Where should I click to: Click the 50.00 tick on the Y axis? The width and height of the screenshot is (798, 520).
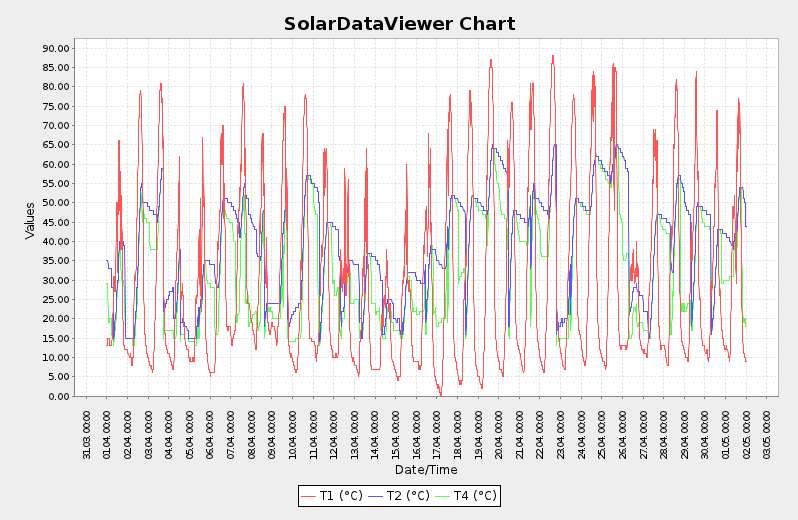55,203
